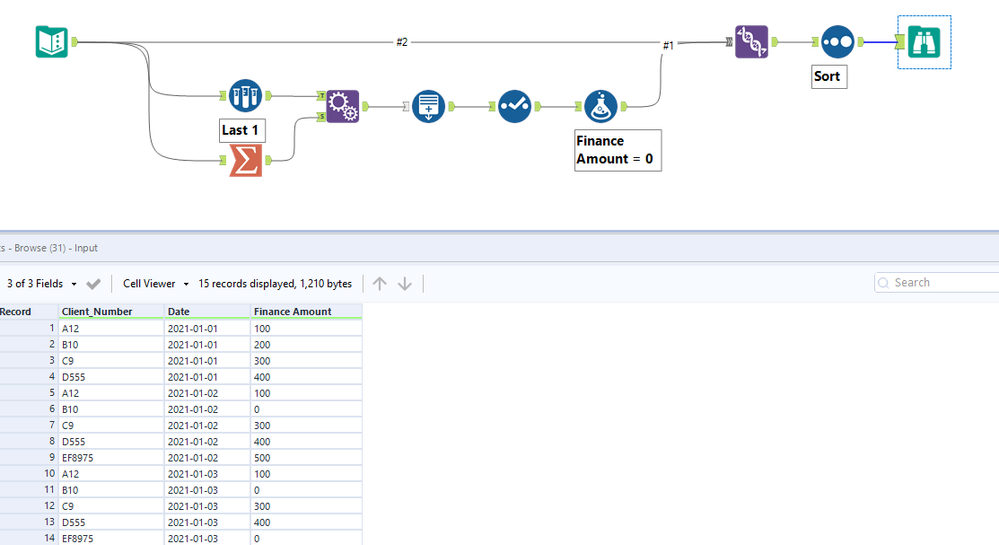Select Client_Number D555 in row 4

[111, 377]
